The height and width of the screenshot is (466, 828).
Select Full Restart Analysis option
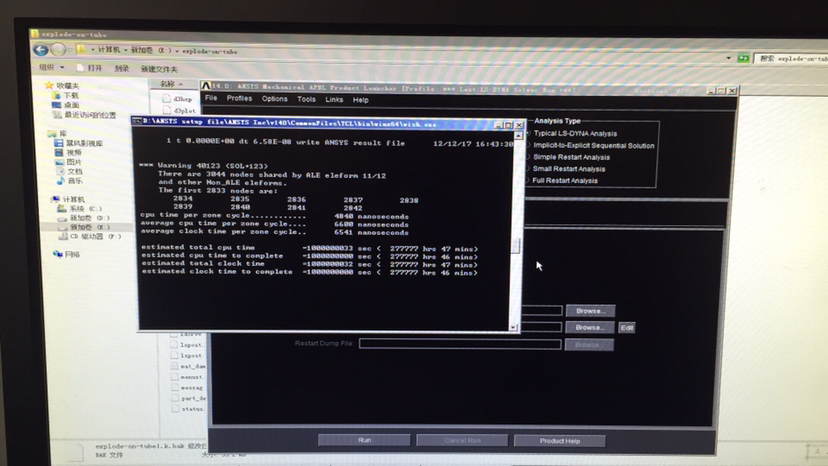(564, 180)
